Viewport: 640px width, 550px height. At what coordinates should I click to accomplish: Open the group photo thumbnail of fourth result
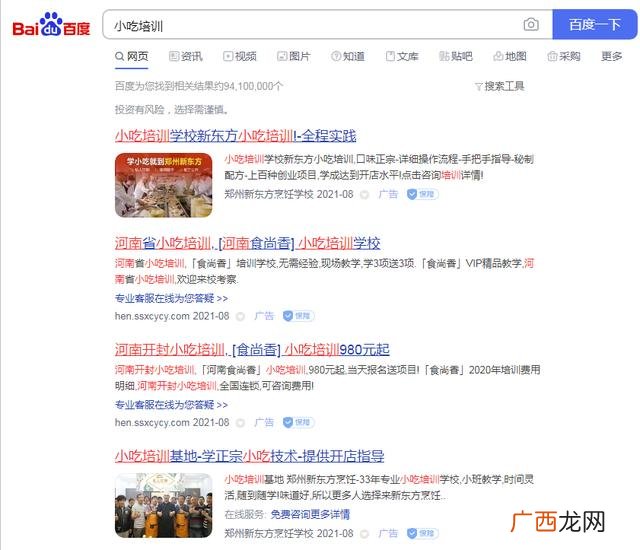point(163,506)
